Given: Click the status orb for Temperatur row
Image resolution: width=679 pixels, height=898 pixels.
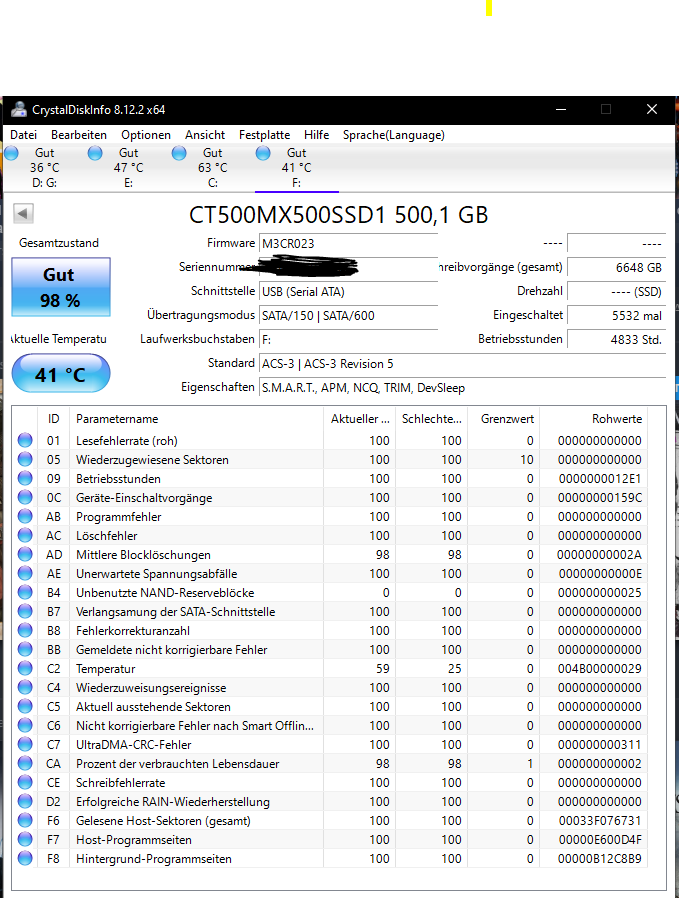Looking at the screenshot, I should [x=25, y=668].
